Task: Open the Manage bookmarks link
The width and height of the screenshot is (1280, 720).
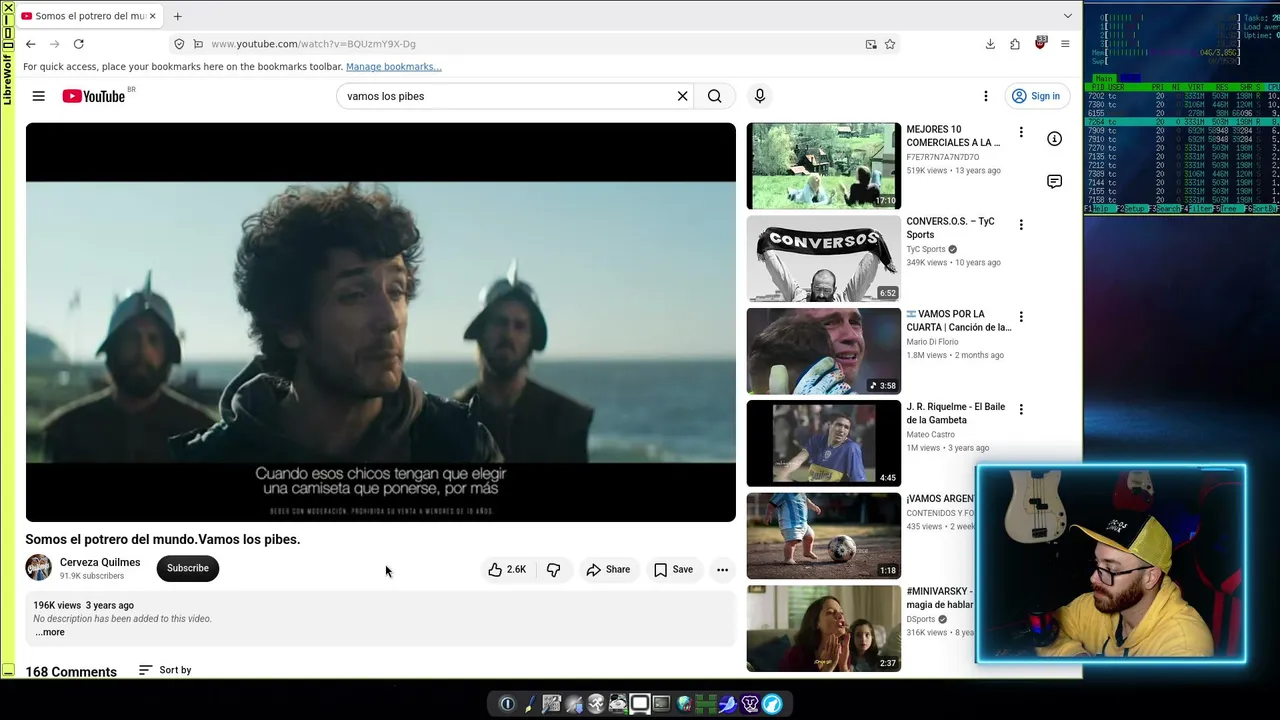Action: tap(394, 67)
